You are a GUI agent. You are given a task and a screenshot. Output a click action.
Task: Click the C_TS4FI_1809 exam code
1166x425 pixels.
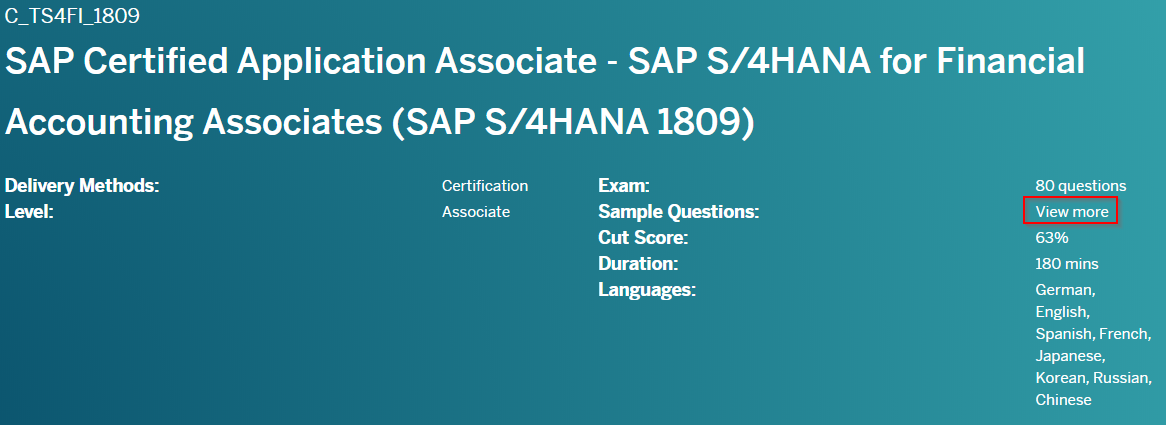point(72,16)
